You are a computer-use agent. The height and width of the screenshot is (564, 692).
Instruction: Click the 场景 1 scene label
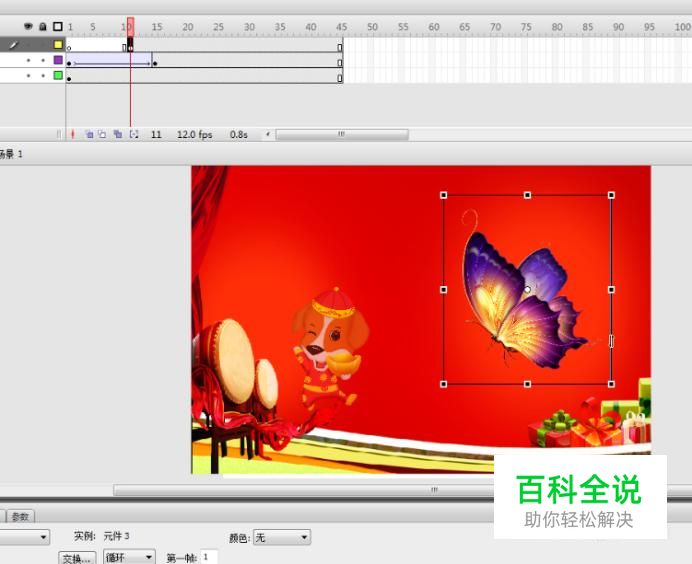click(11, 154)
